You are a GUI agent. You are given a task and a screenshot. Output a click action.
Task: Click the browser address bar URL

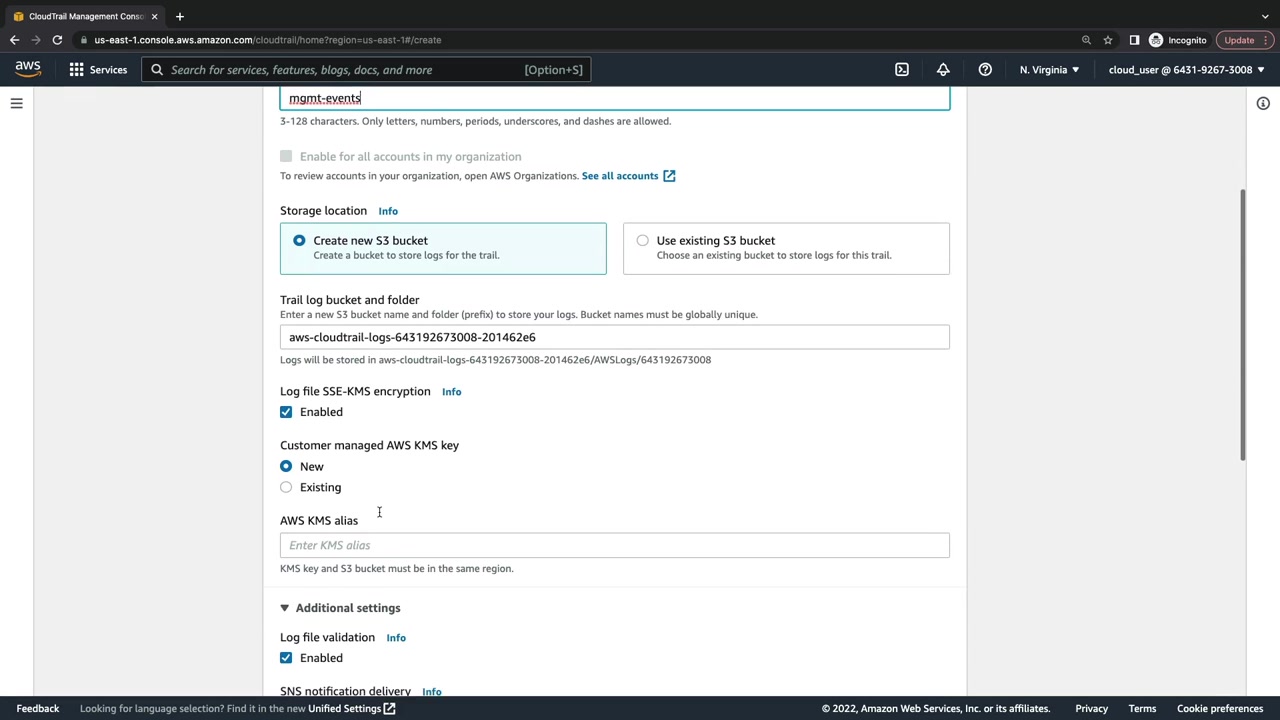coord(268,40)
